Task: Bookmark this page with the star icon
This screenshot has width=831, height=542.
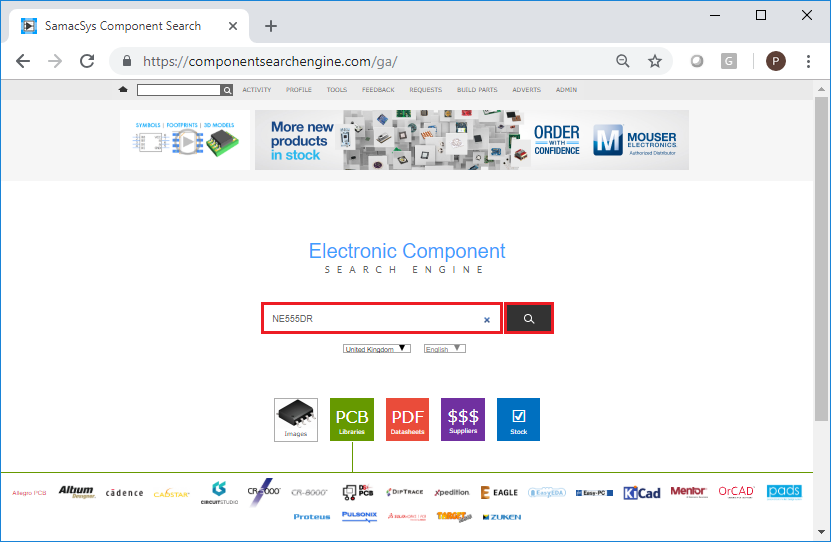Action: 655,61
